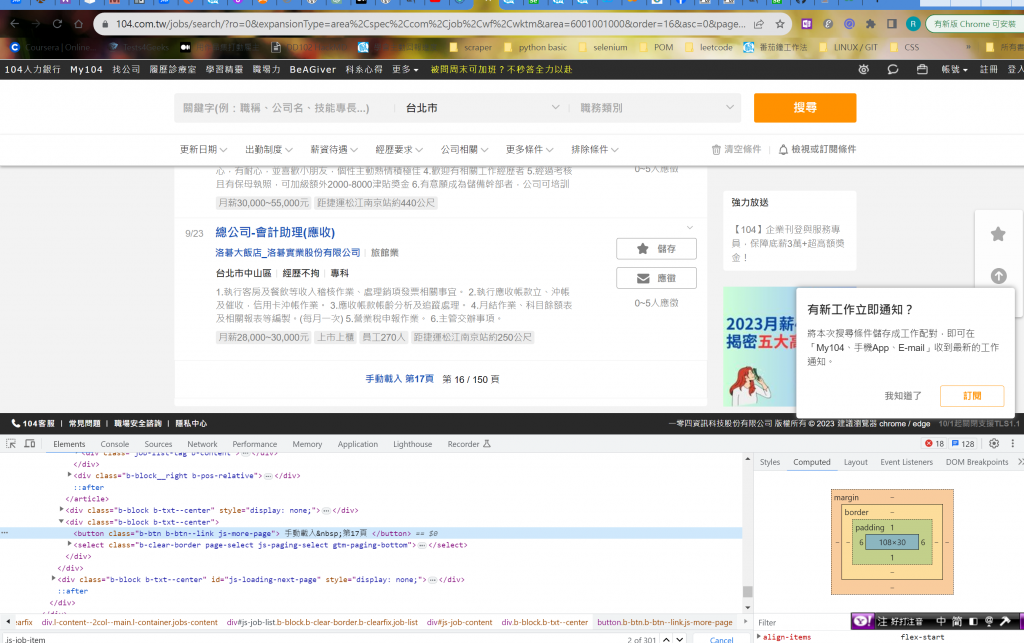1024x643 pixels.
Task: Click the DevTools error count badge 18
Action: tap(935, 444)
